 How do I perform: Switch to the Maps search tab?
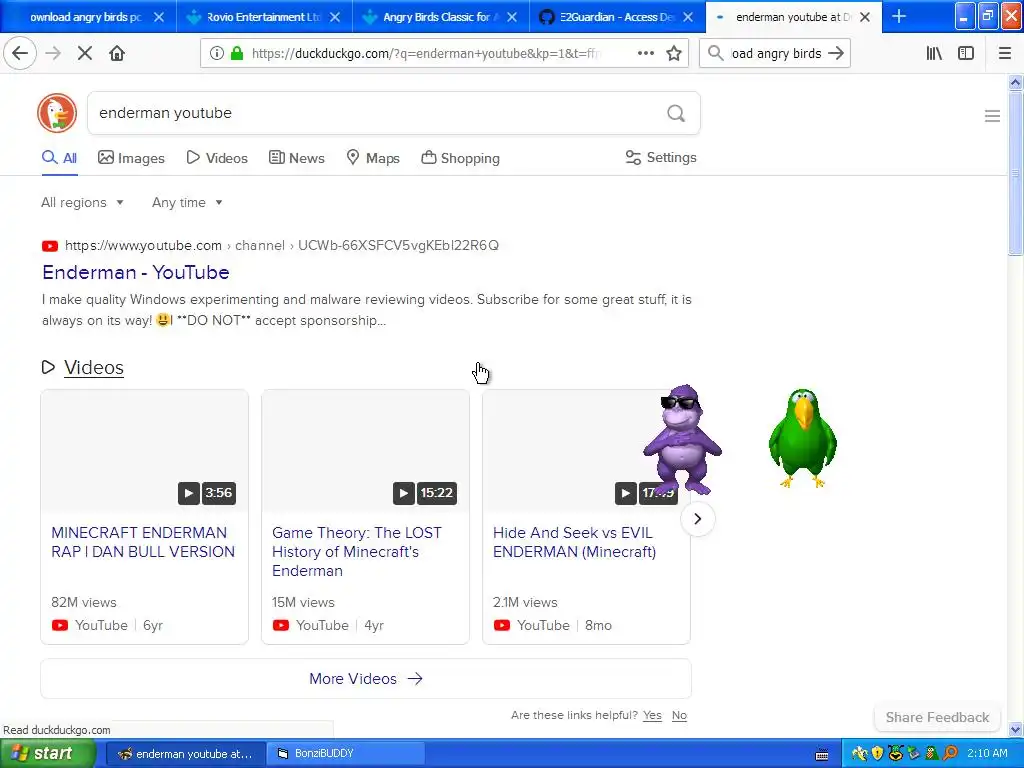tap(373, 158)
